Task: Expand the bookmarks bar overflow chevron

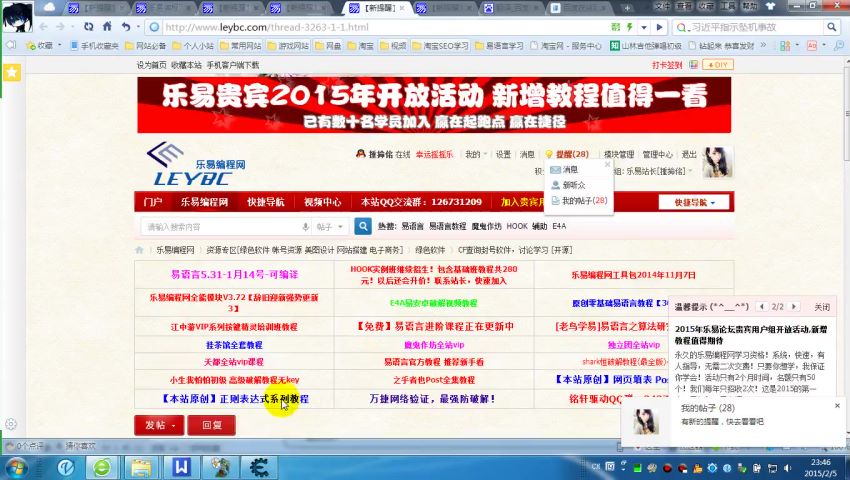Action: pos(763,46)
